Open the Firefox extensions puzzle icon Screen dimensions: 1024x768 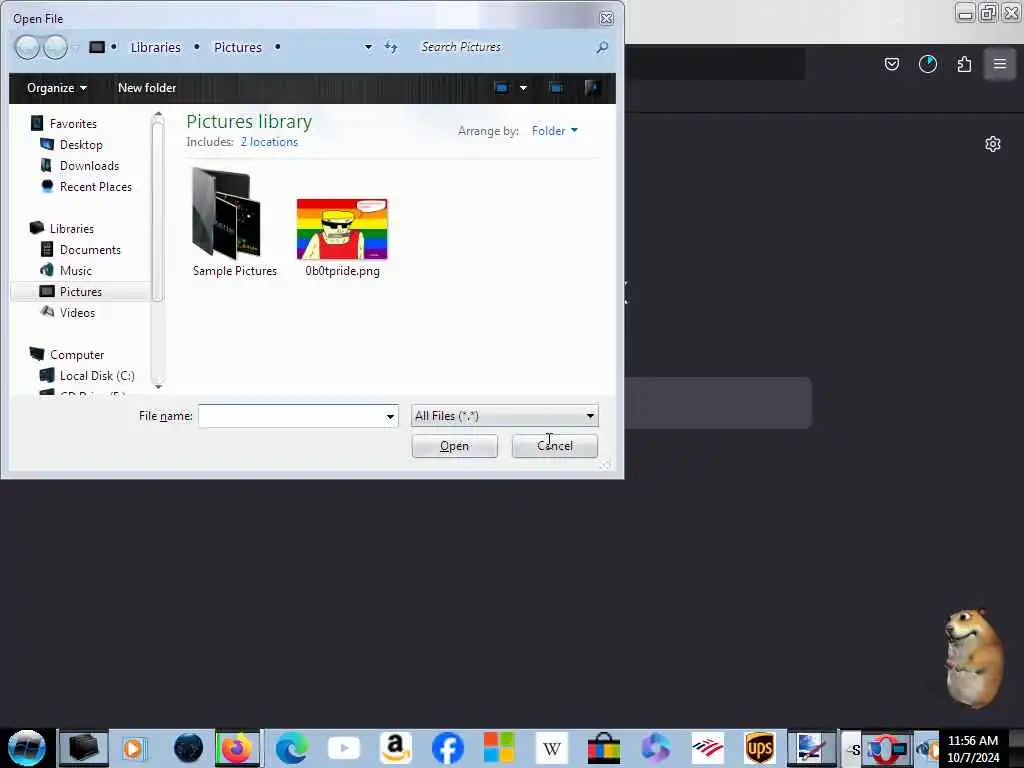click(x=964, y=64)
